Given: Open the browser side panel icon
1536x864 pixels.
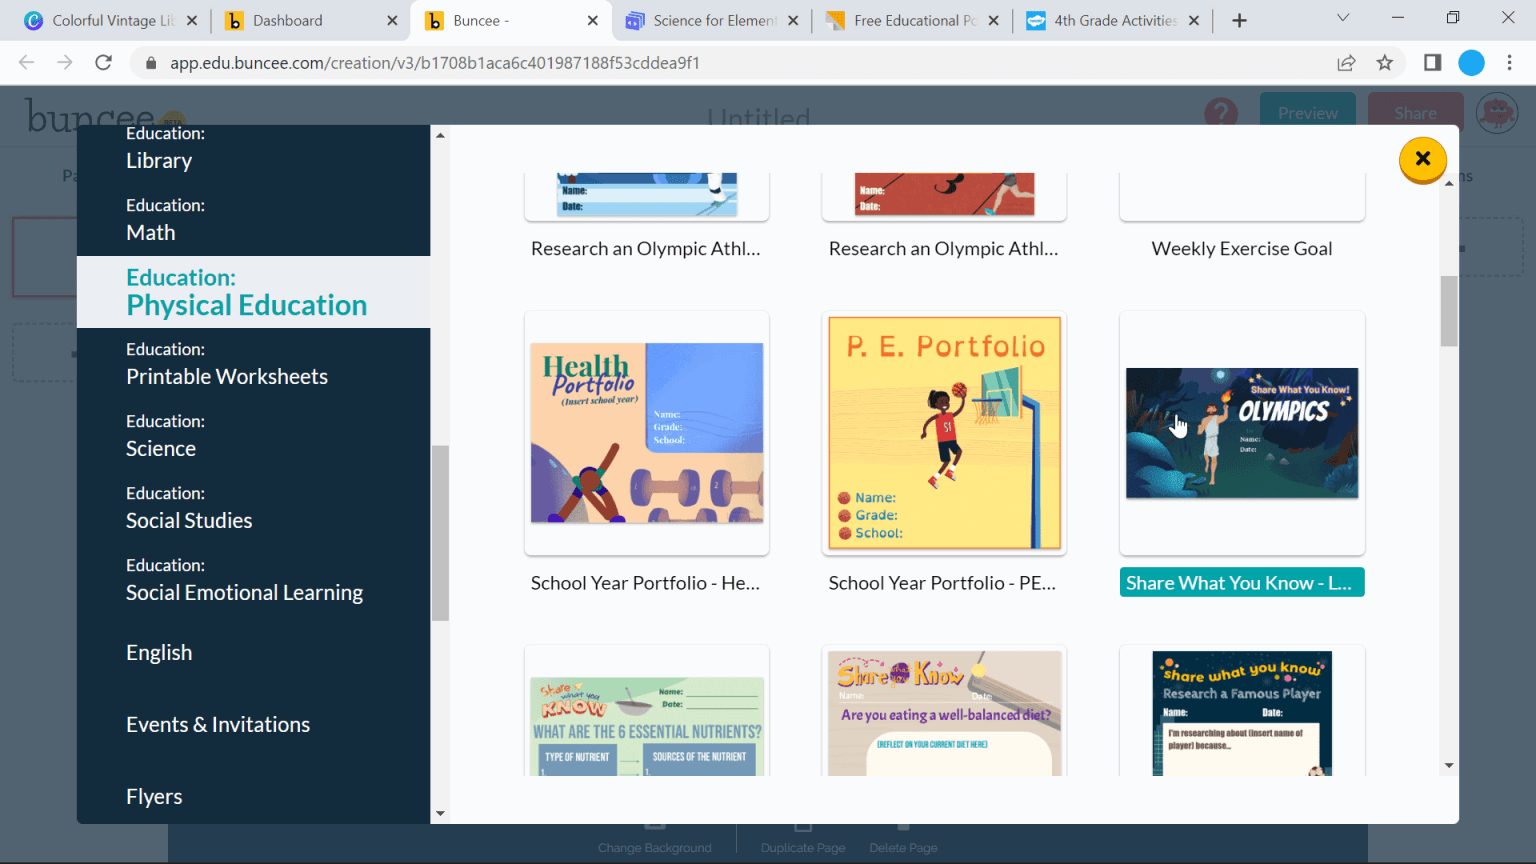Looking at the screenshot, I should click(x=1432, y=62).
